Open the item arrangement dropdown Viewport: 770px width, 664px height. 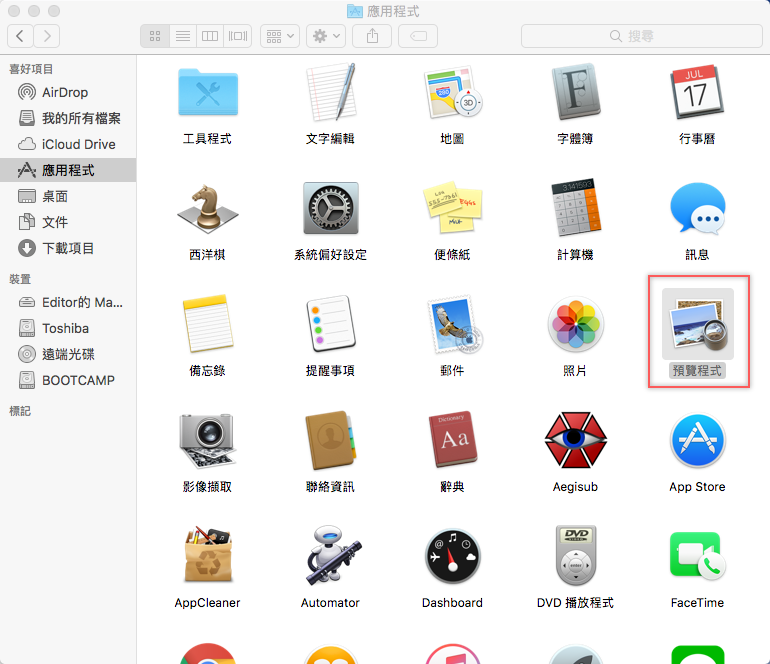[280, 36]
